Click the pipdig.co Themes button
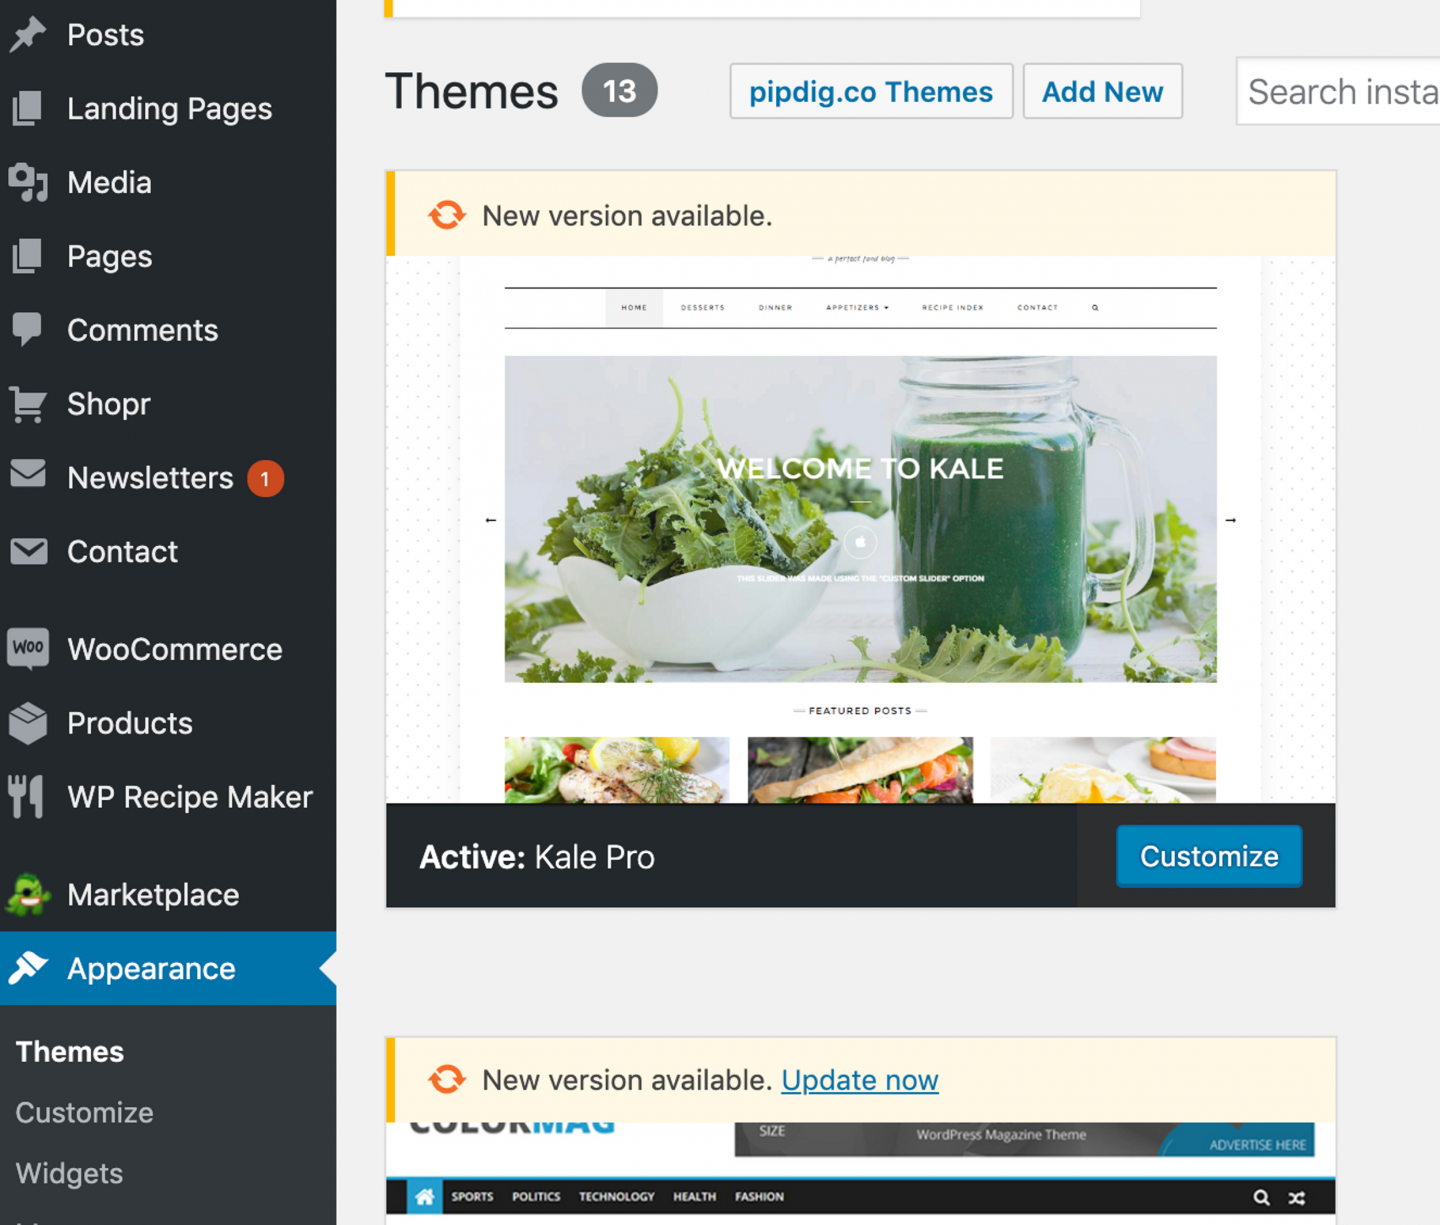Viewport: 1440px width, 1225px height. coord(871,92)
